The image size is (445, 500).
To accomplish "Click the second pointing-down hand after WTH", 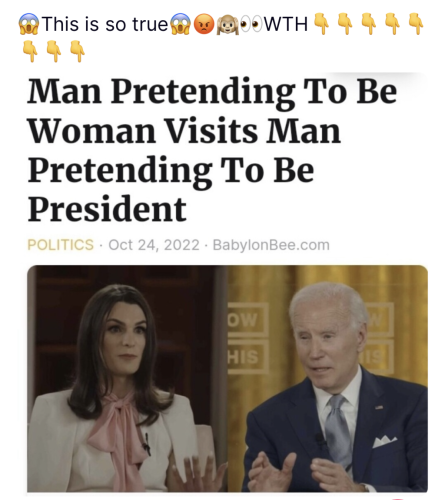I will click(x=345, y=24).
